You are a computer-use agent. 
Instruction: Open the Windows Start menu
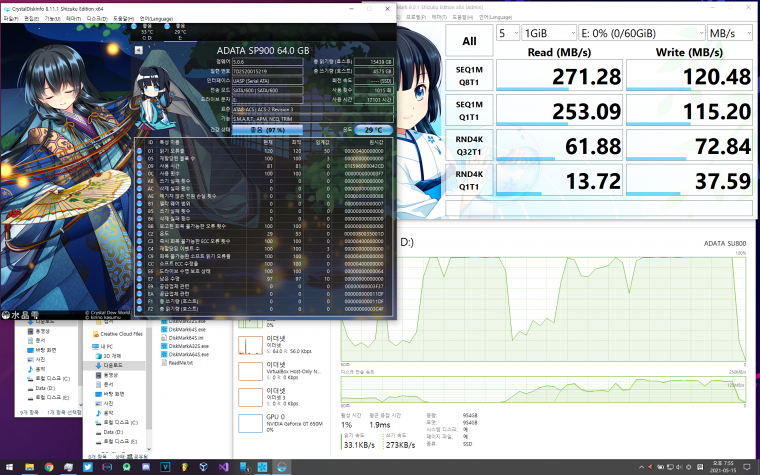(9, 467)
